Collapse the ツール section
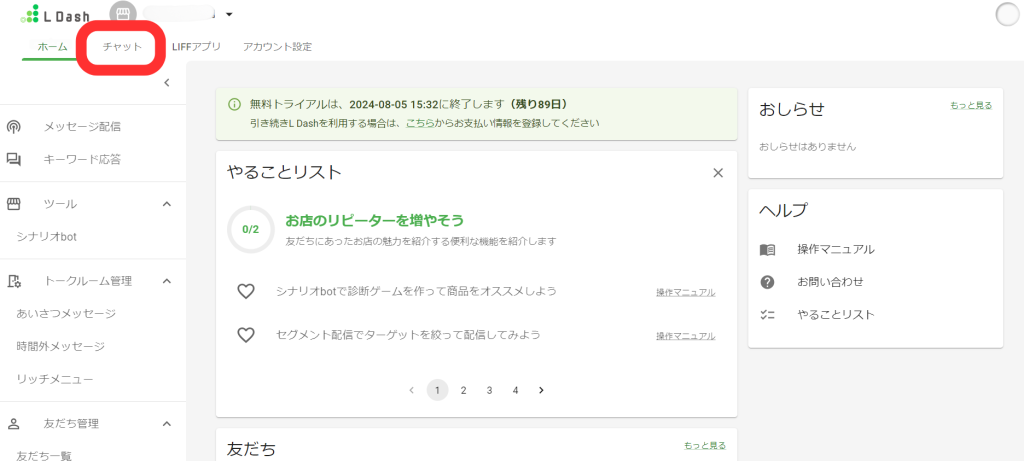Screen dimensions: 1024x461 pos(167,204)
